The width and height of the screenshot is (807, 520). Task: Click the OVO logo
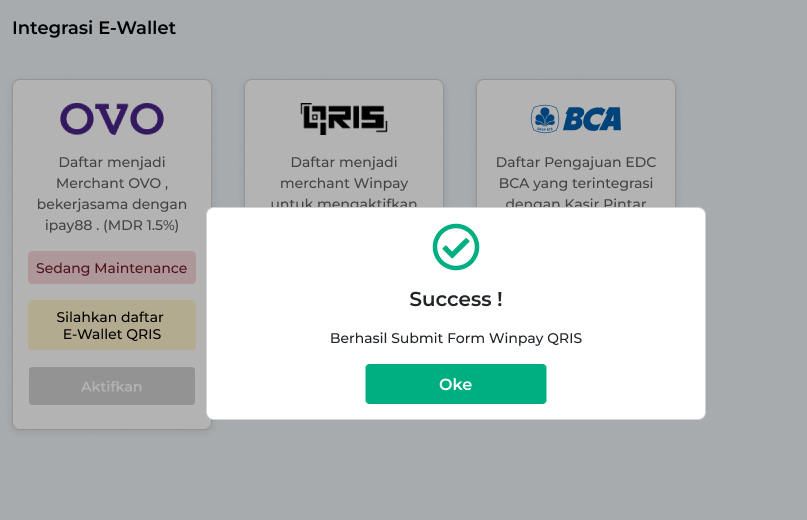pos(112,118)
